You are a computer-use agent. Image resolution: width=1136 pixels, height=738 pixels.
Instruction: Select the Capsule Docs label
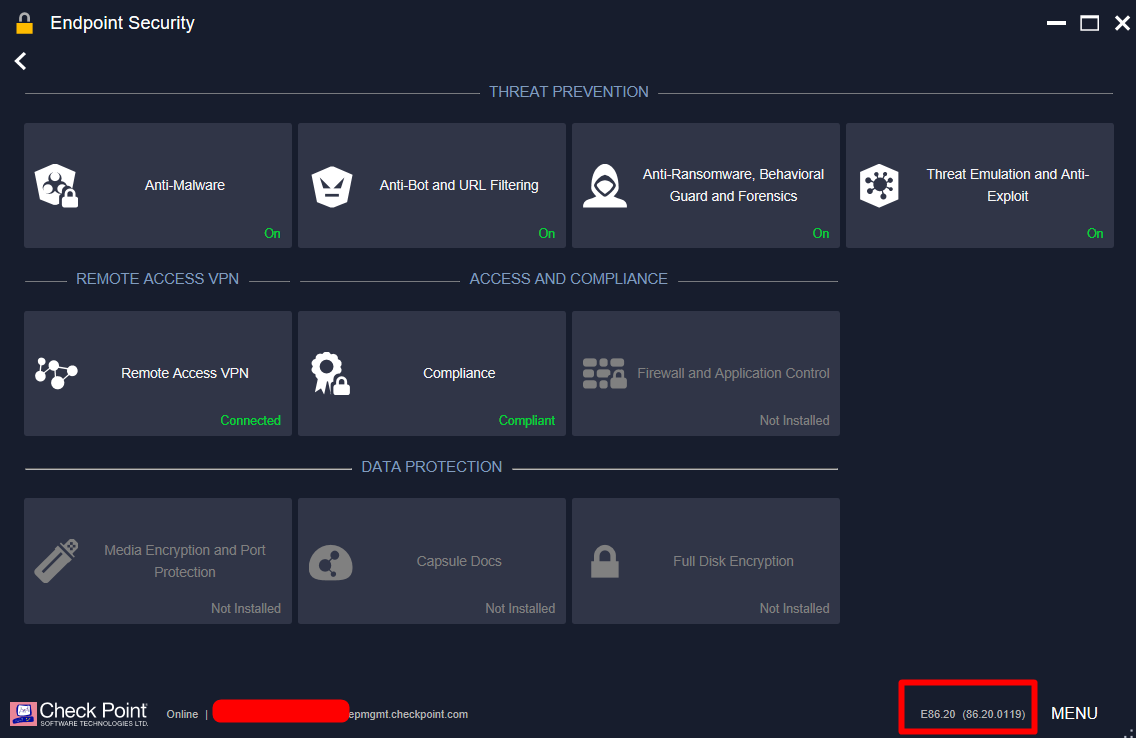point(459,561)
